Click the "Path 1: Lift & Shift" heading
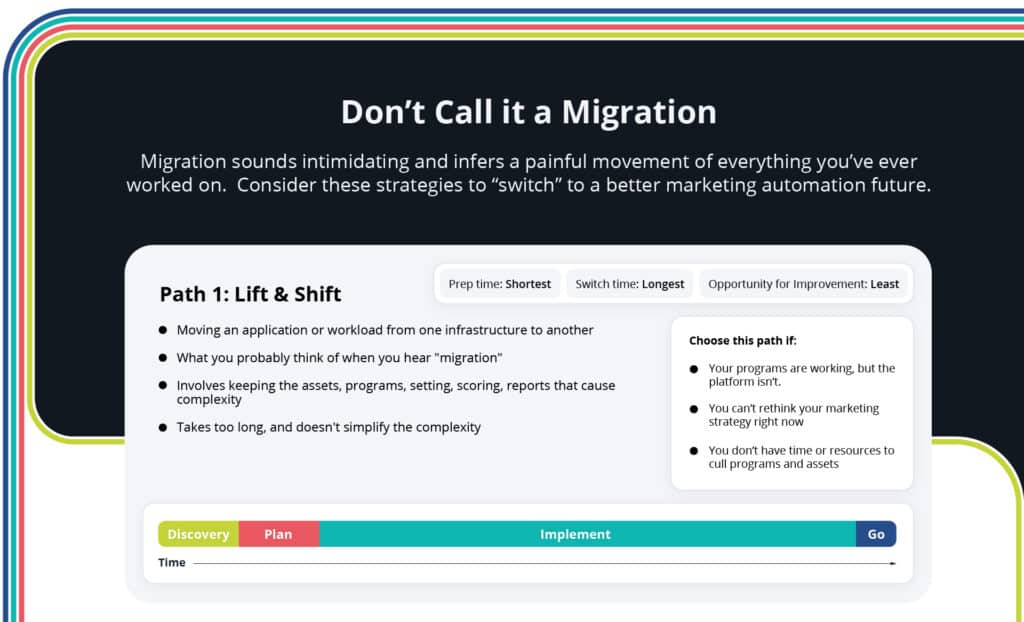Image resolution: width=1024 pixels, height=622 pixels. (250, 294)
